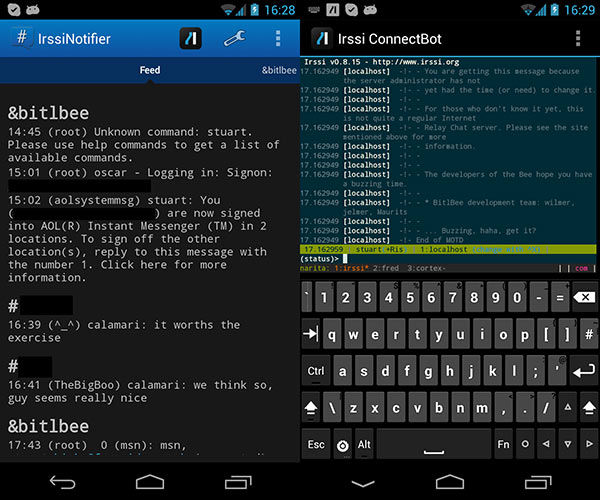Tap the Irssi ConnectBot app logo
This screenshot has width=600, height=500.
pyautogui.click(x=322, y=38)
